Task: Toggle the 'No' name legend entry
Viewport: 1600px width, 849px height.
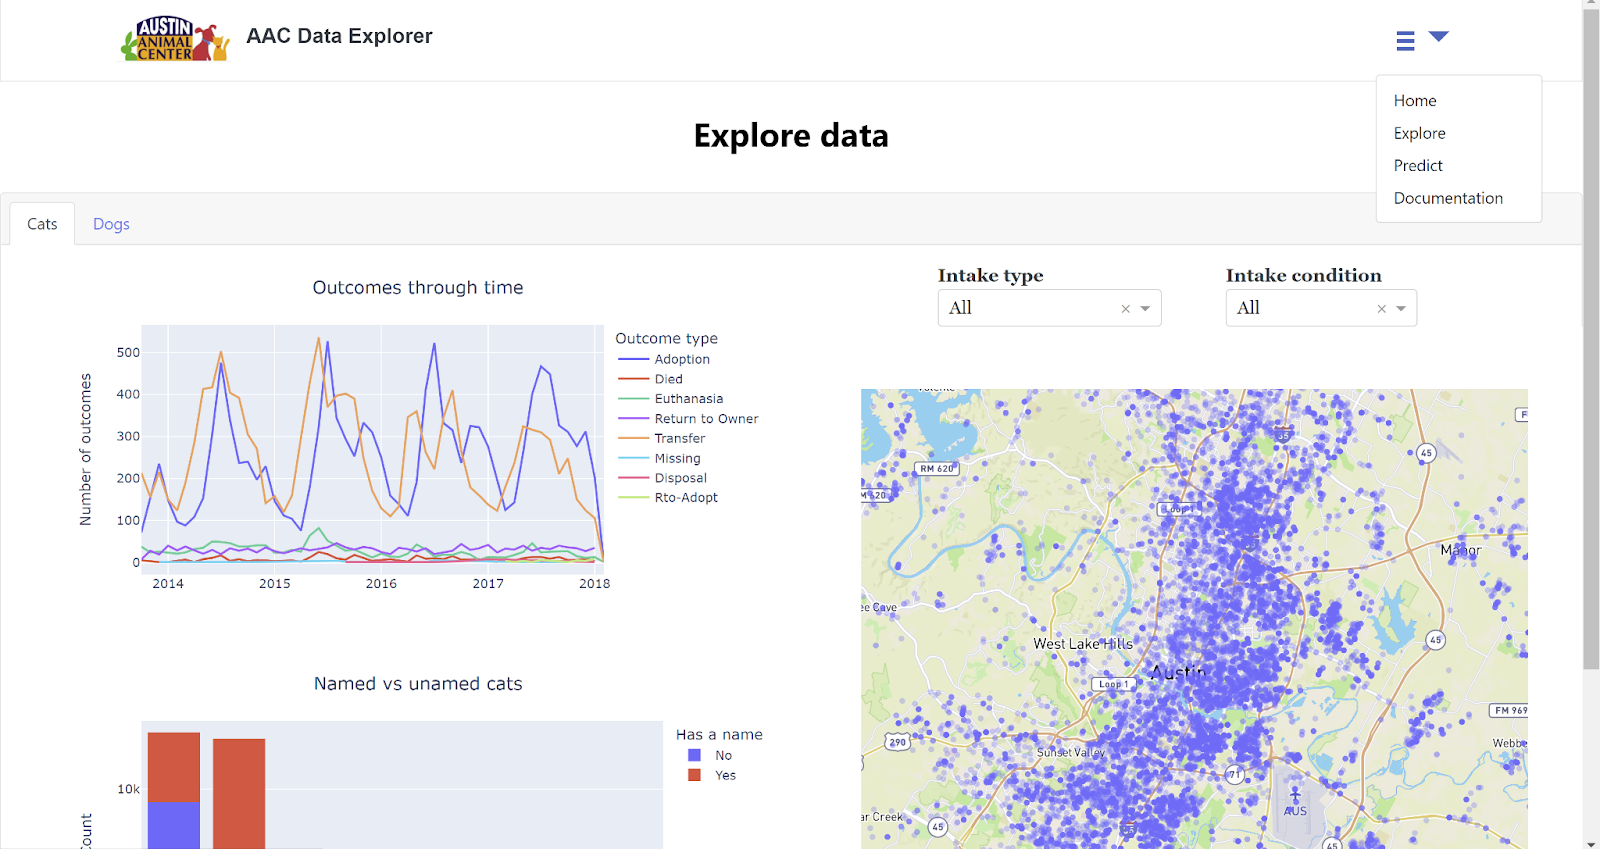Action: pos(711,756)
